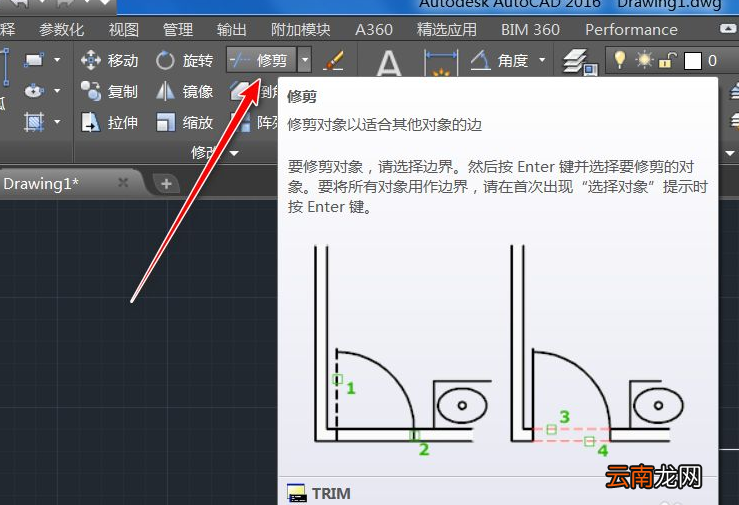739x505 pixels.
Task: Select the Move (移动) tool
Action: pyautogui.click(x=109, y=61)
